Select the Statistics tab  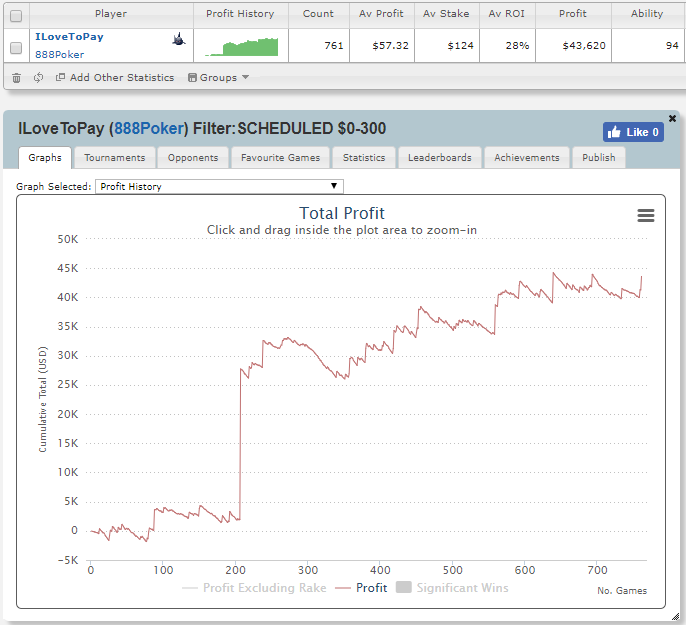coord(364,157)
